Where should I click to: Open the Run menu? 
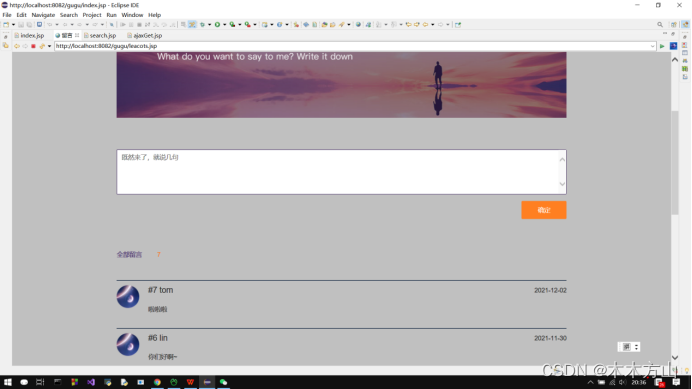(x=111, y=15)
